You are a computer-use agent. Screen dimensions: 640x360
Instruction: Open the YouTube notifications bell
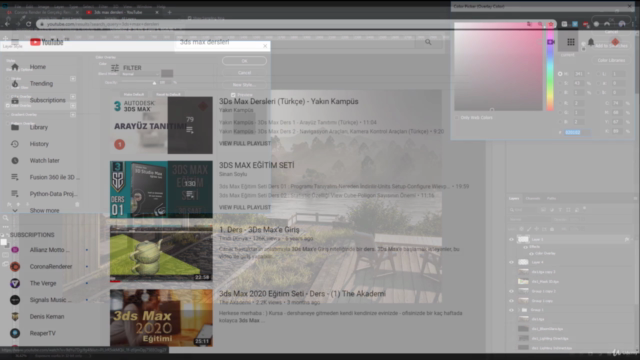coord(591,42)
